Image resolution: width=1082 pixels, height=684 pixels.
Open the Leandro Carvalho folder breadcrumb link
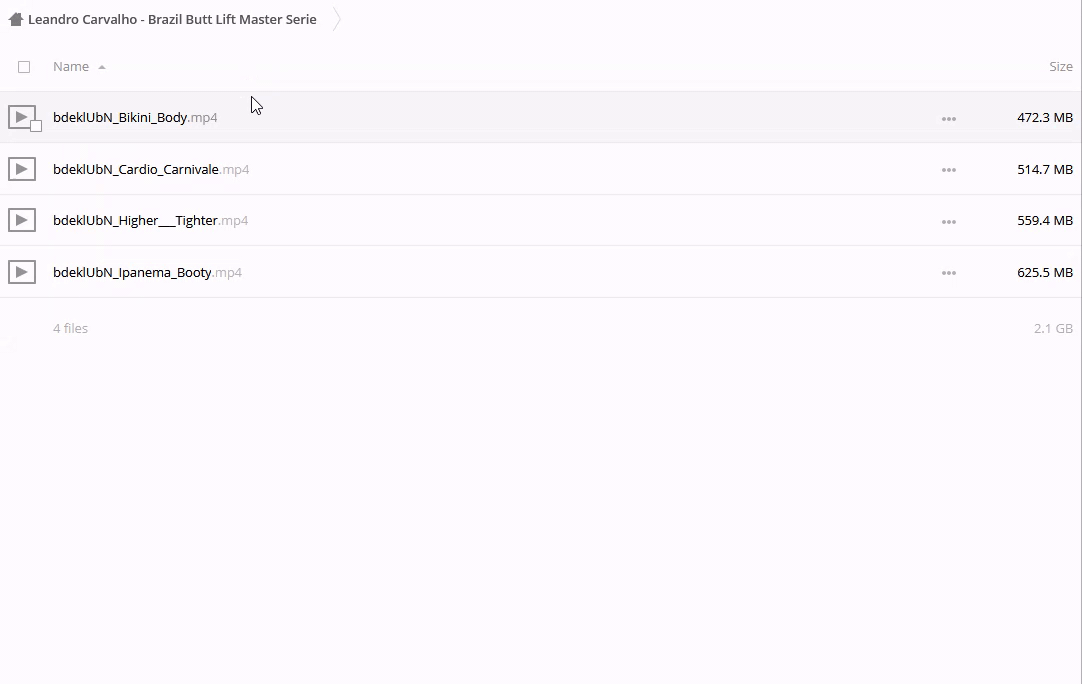tap(172, 19)
